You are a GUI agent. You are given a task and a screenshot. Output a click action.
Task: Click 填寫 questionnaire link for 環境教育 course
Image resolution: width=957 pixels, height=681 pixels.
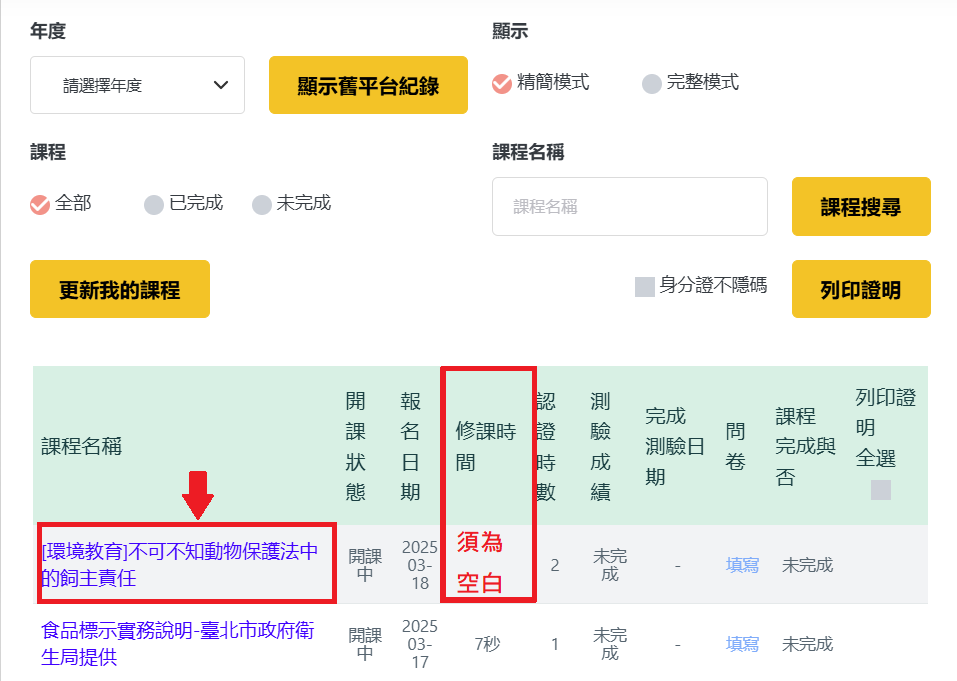[x=742, y=565]
